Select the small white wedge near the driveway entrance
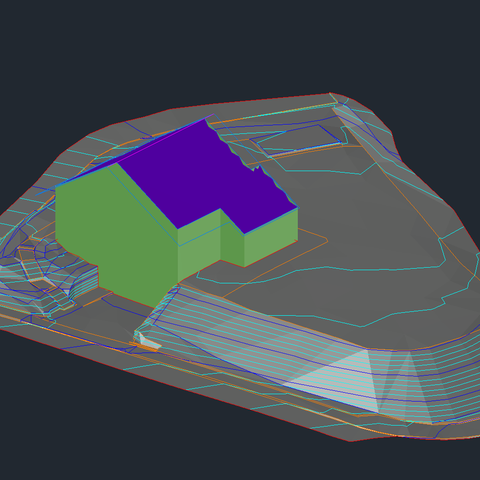480x480 pixels. pyautogui.click(x=148, y=341)
